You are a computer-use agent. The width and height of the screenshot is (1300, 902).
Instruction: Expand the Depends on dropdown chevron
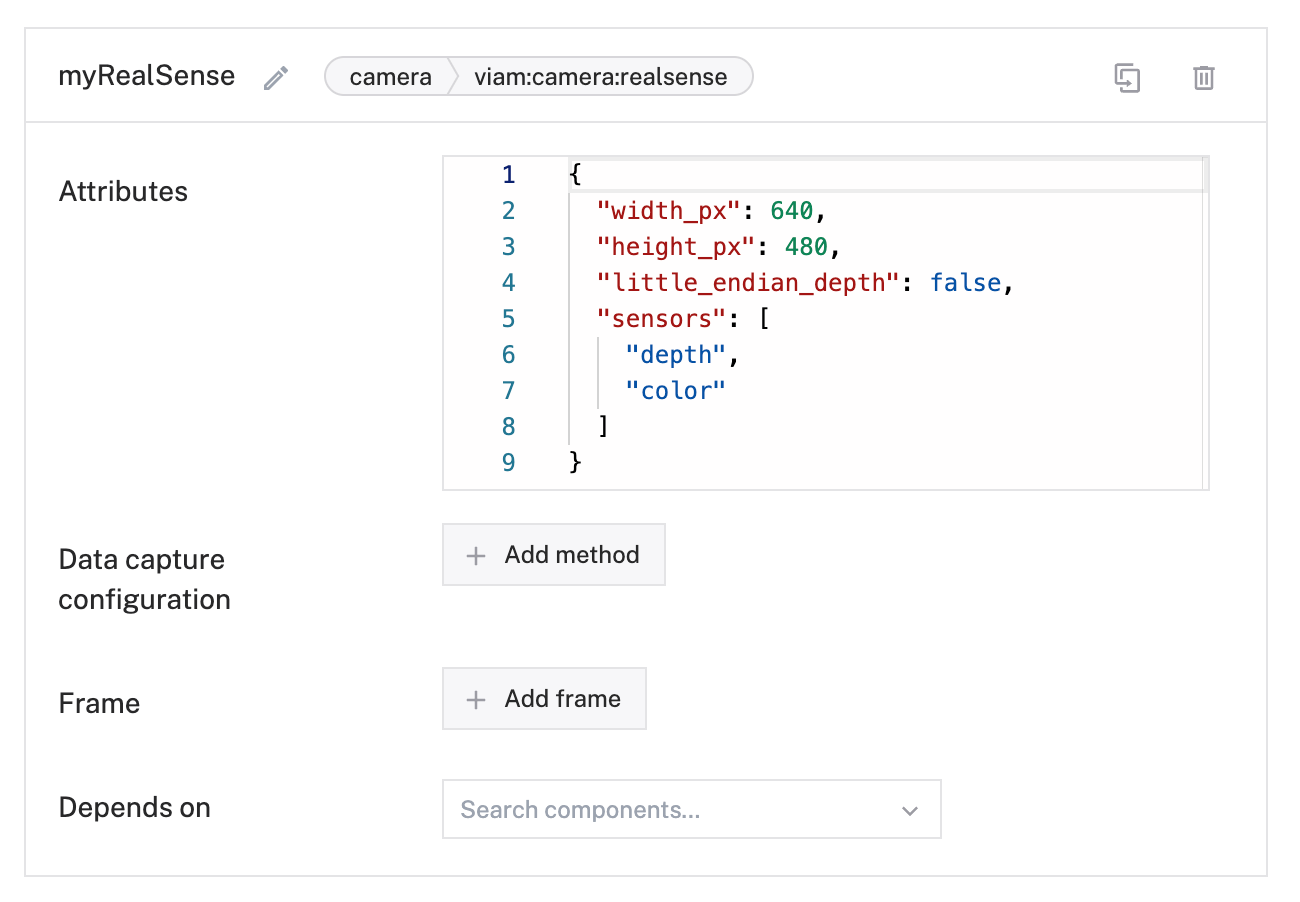point(909,811)
